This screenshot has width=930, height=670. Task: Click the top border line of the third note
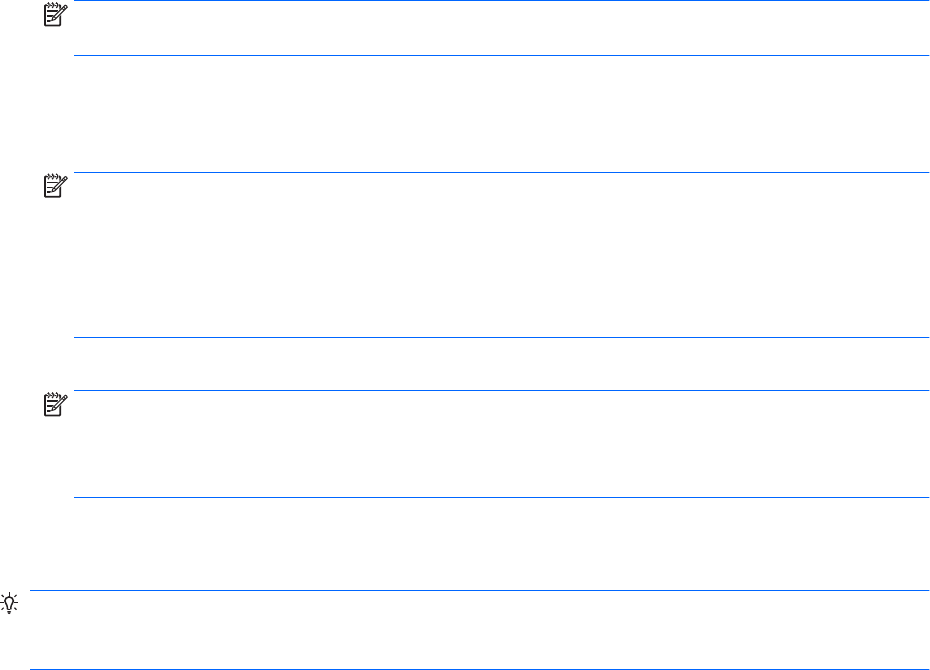point(500,391)
